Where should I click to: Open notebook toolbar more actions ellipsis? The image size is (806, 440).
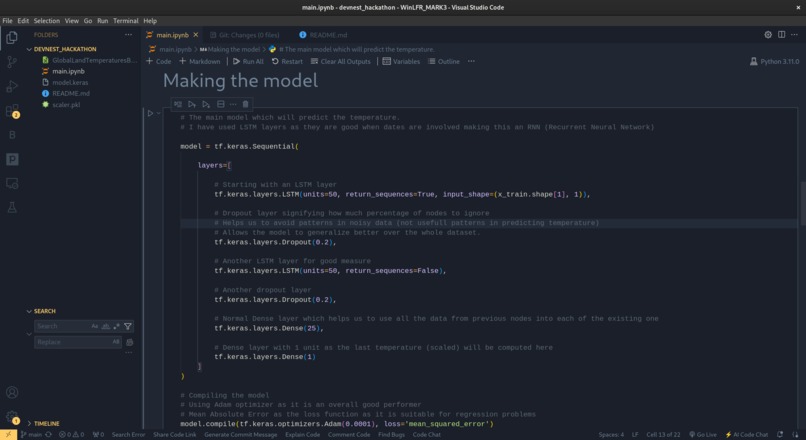pyautogui.click(x=471, y=61)
